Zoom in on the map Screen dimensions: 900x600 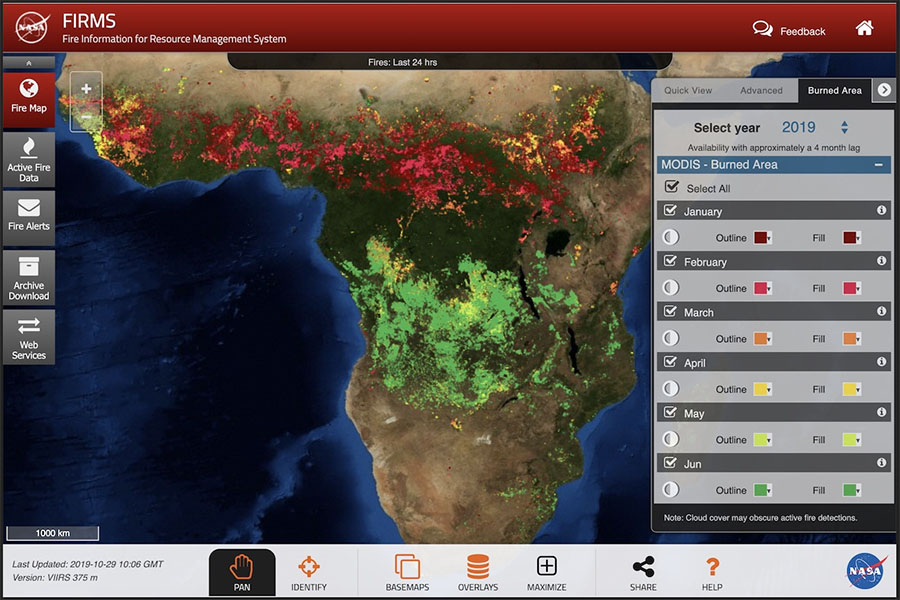86,89
